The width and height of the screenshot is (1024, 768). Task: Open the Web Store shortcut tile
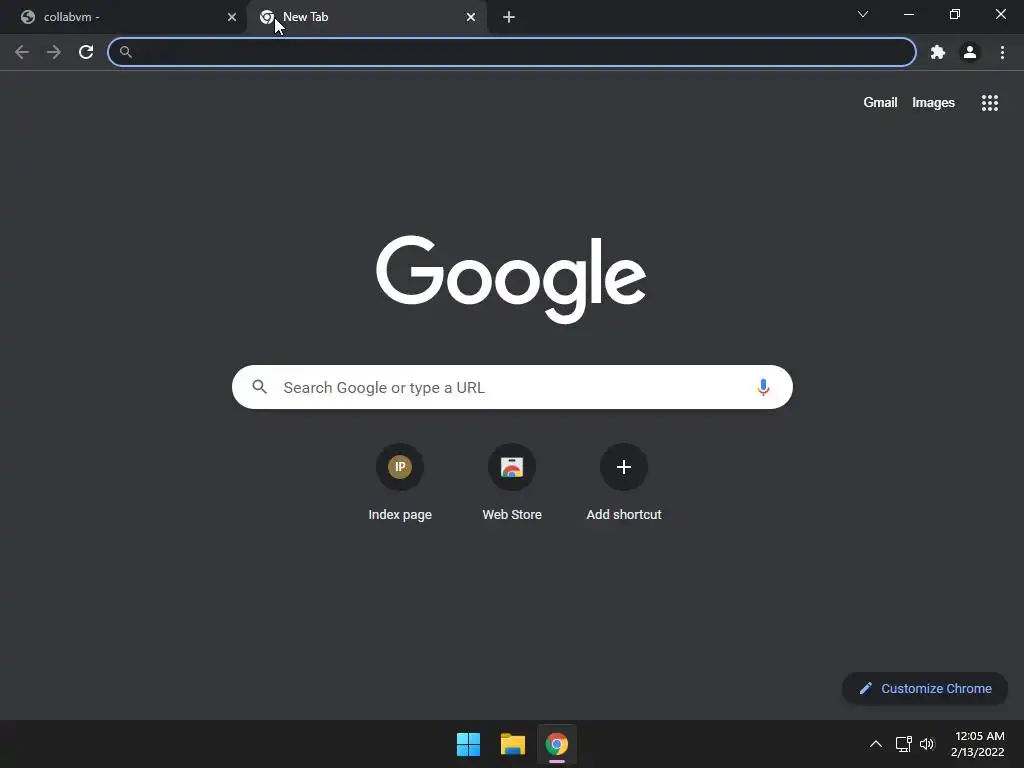pos(512,483)
